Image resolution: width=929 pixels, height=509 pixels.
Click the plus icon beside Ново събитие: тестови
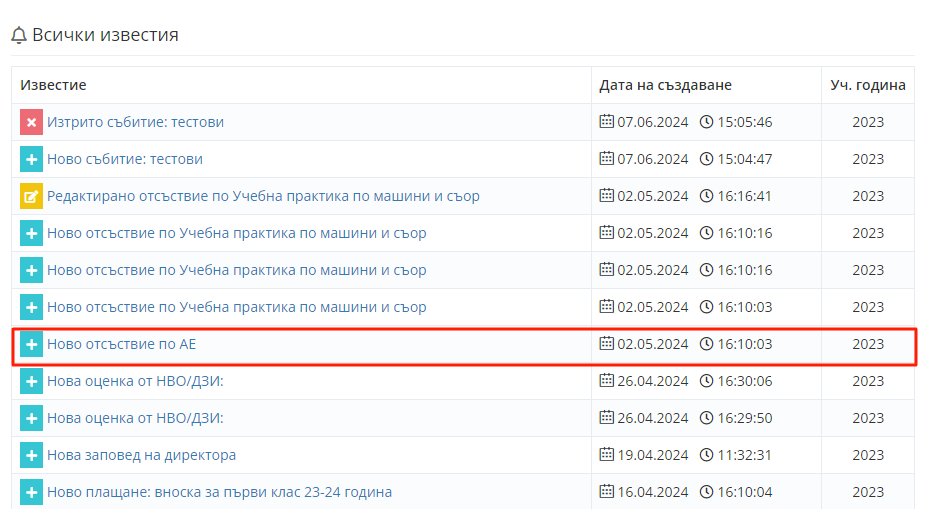coord(31,159)
